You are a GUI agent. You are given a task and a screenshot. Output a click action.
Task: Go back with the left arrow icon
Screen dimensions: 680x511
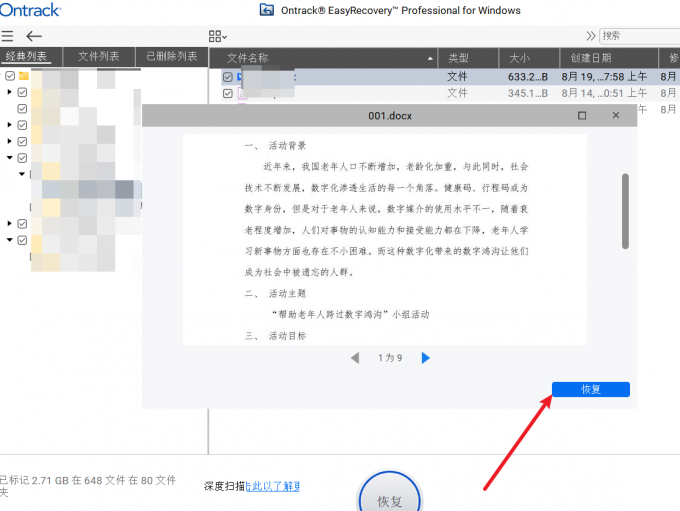pos(34,36)
